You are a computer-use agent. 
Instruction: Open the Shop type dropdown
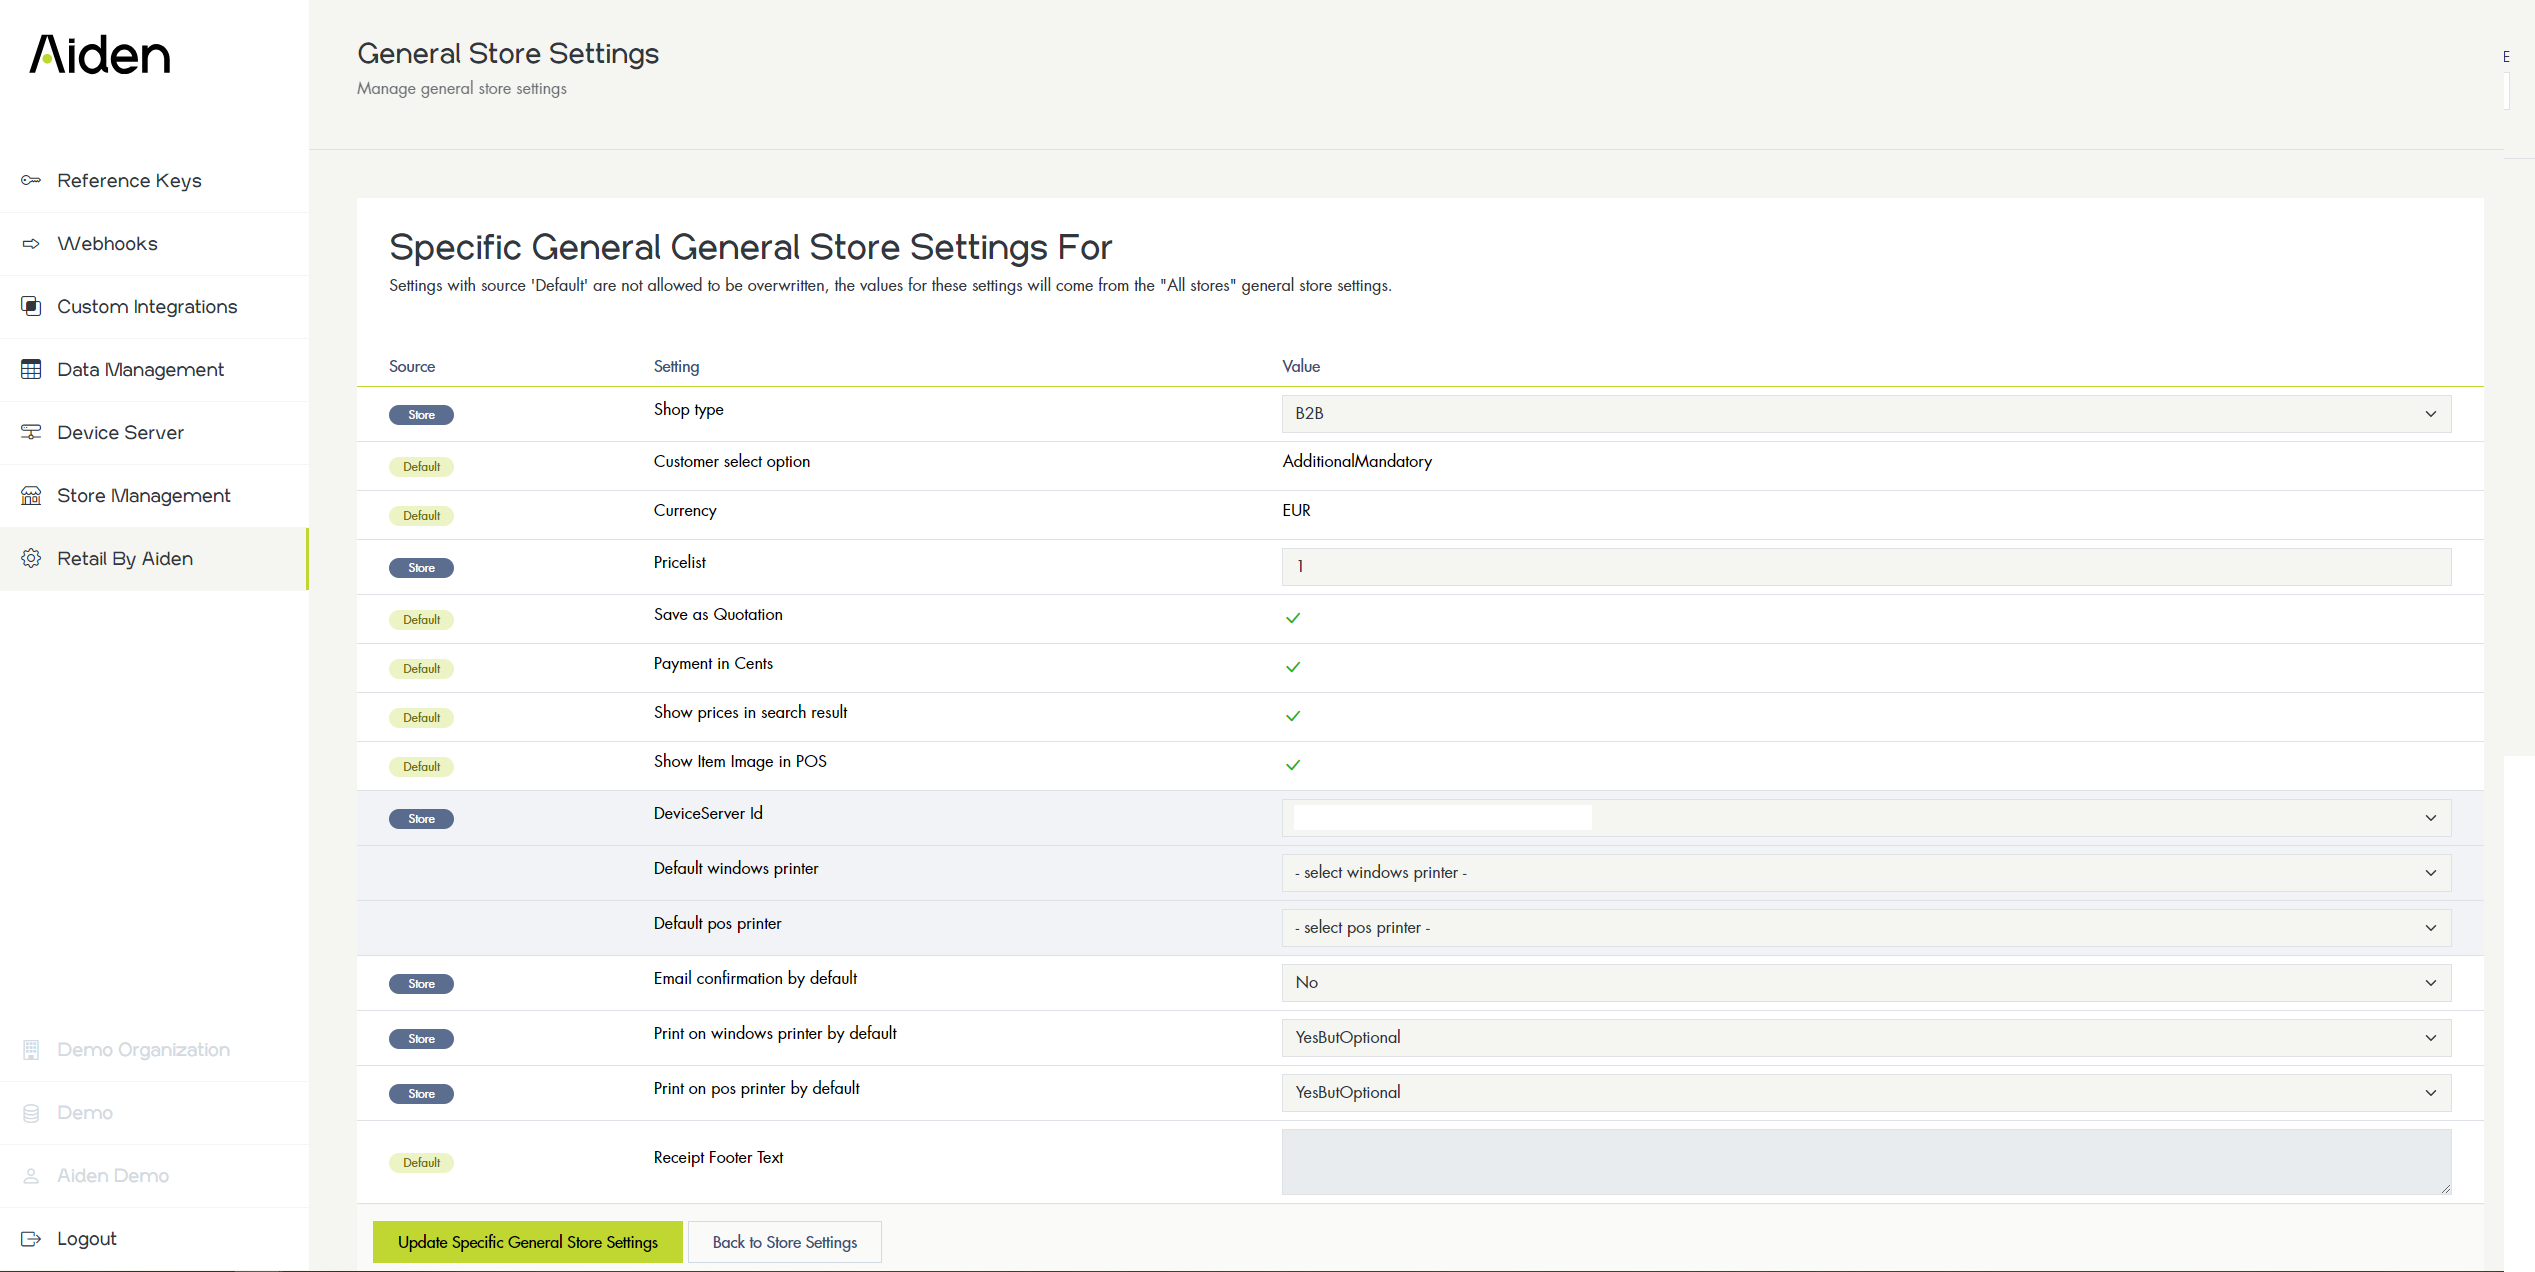pyautogui.click(x=1865, y=414)
